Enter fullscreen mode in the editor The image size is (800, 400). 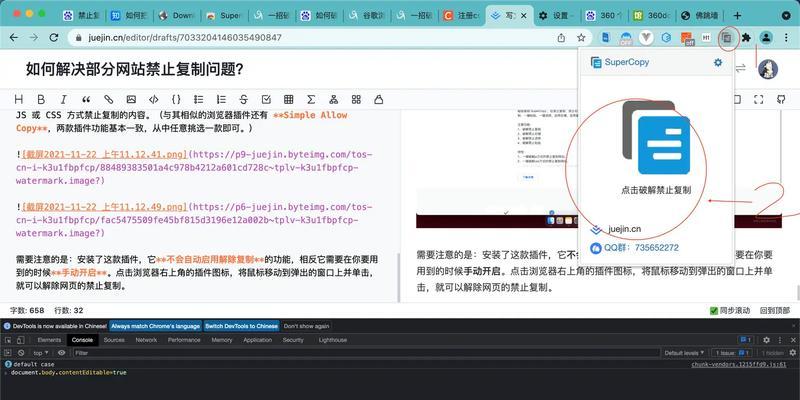tap(759, 99)
